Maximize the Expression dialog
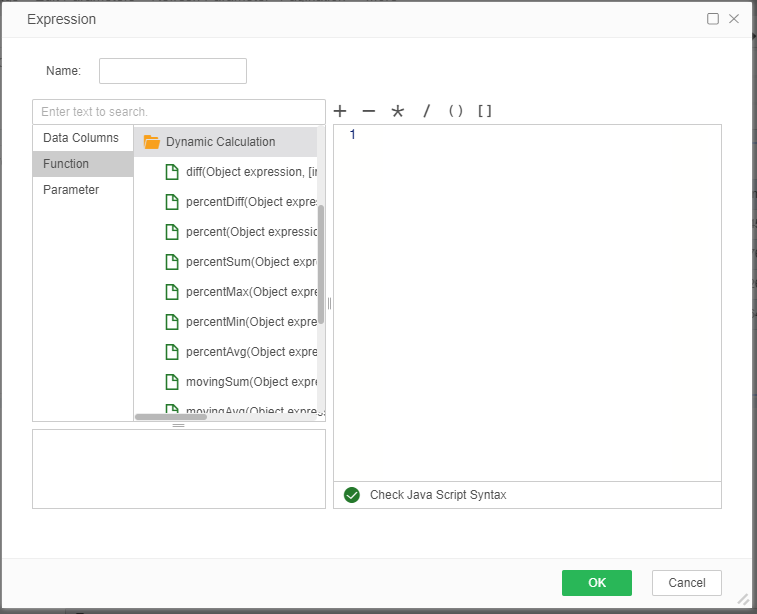The height and width of the screenshot is (614, 757). [713, 19]
